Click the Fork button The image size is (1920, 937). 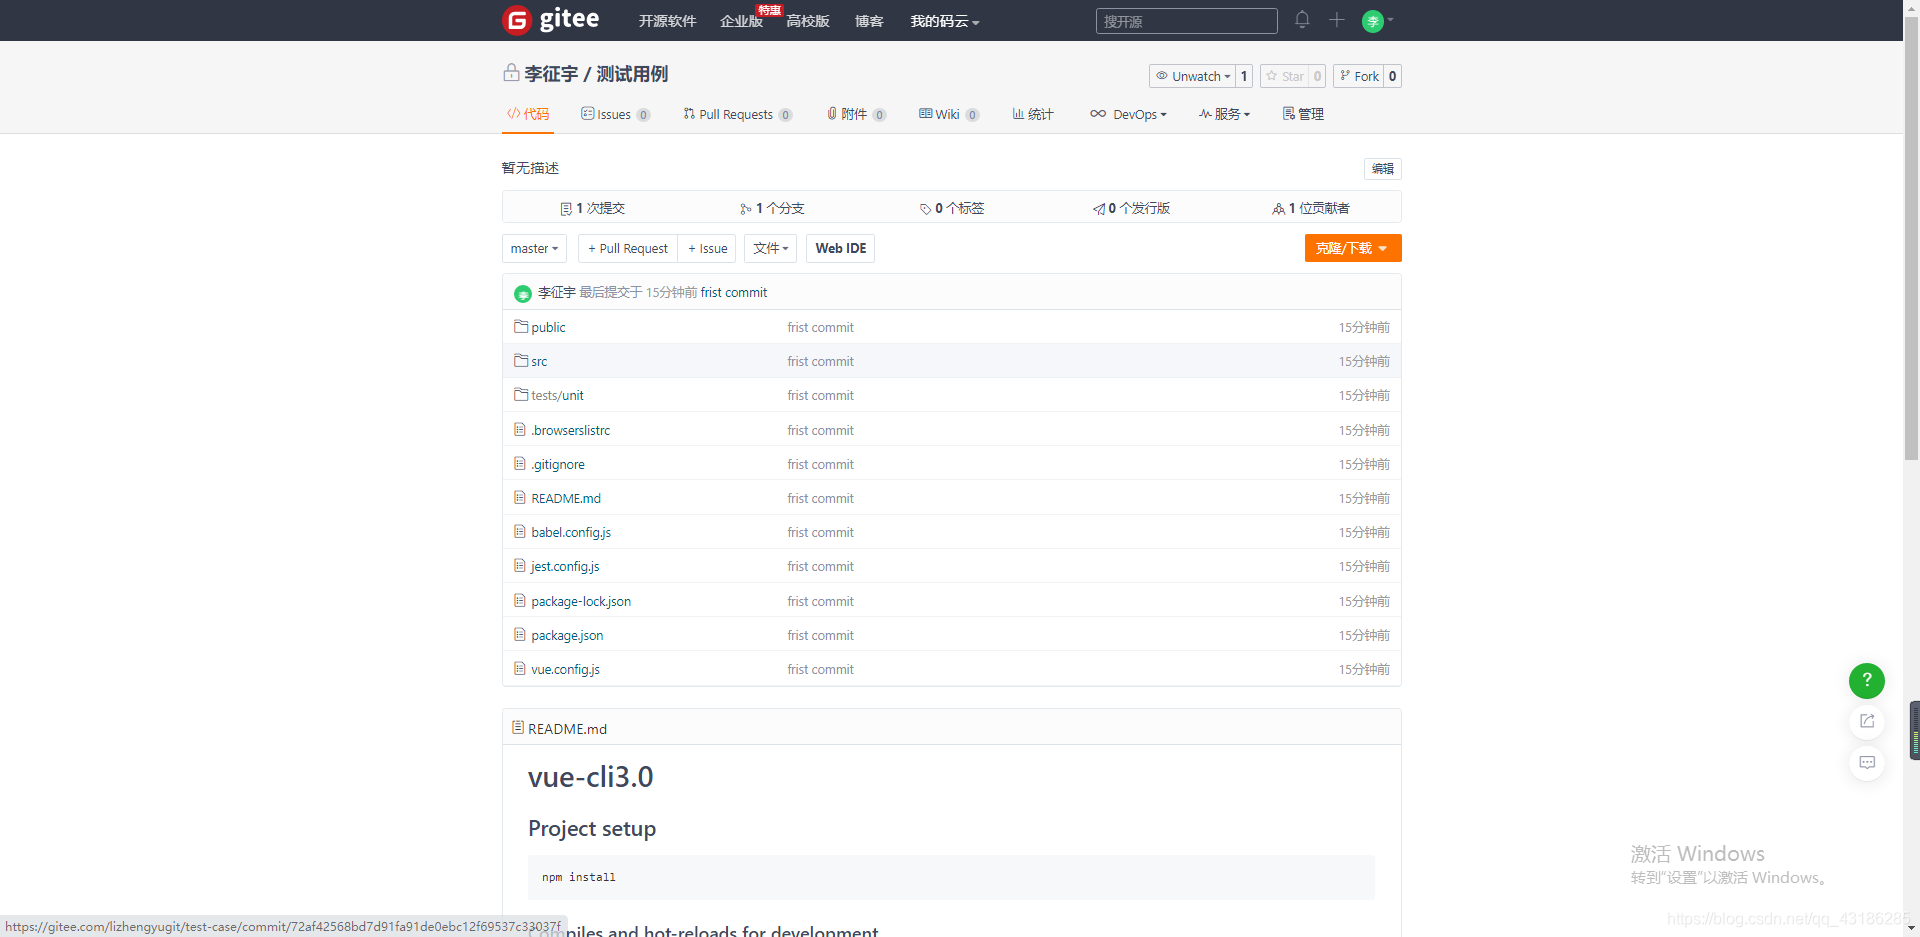1359,76
